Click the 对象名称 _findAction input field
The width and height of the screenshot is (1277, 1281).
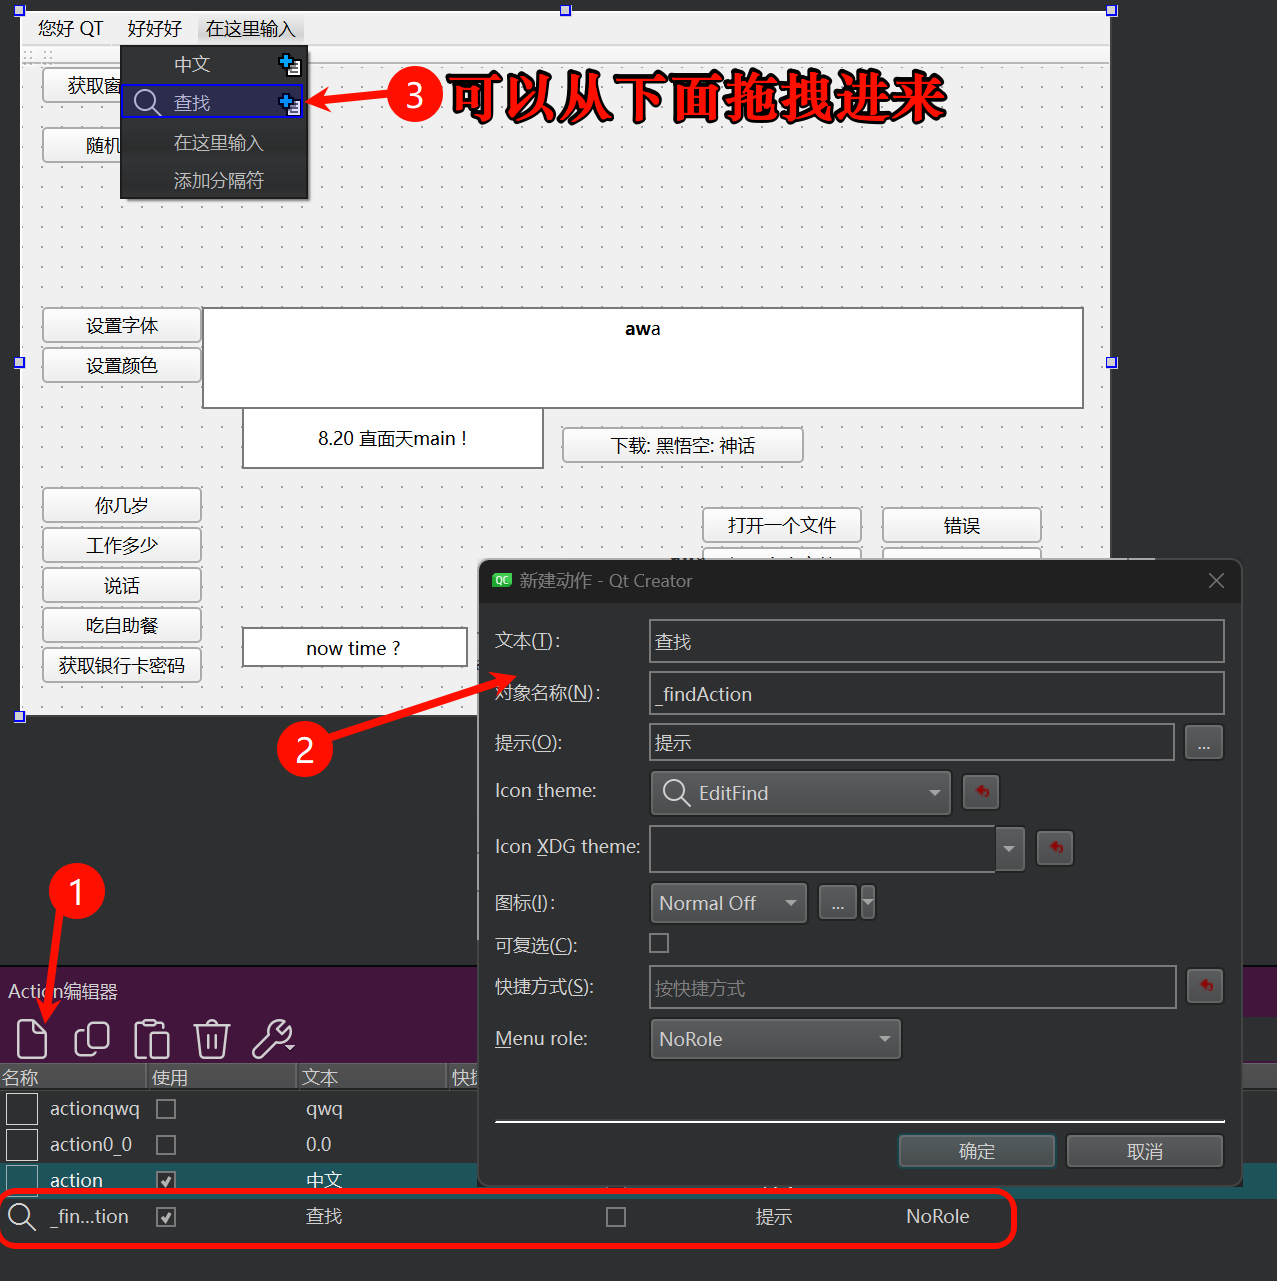pos(936,694)
